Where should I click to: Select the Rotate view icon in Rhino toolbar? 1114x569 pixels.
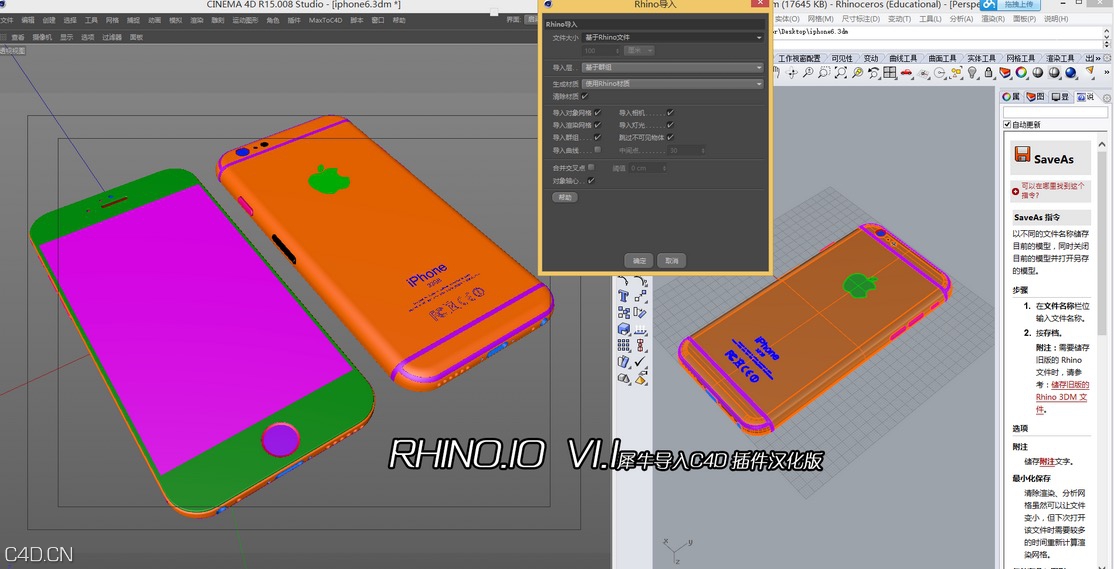pyautogui.click(x=792, y=72)
